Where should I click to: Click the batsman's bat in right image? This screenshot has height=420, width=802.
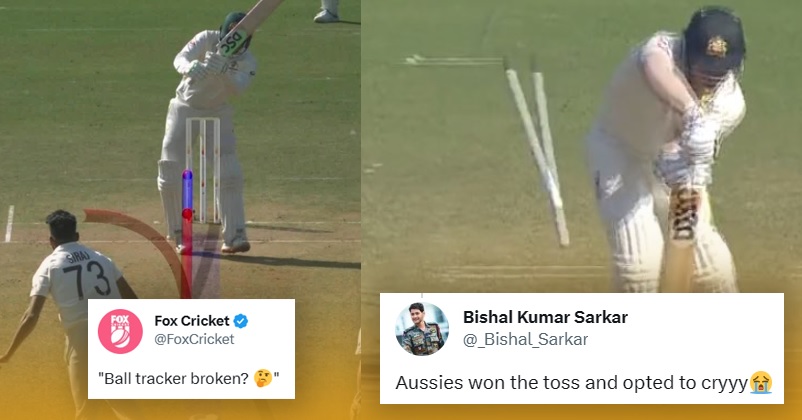(x=681, y=238)
